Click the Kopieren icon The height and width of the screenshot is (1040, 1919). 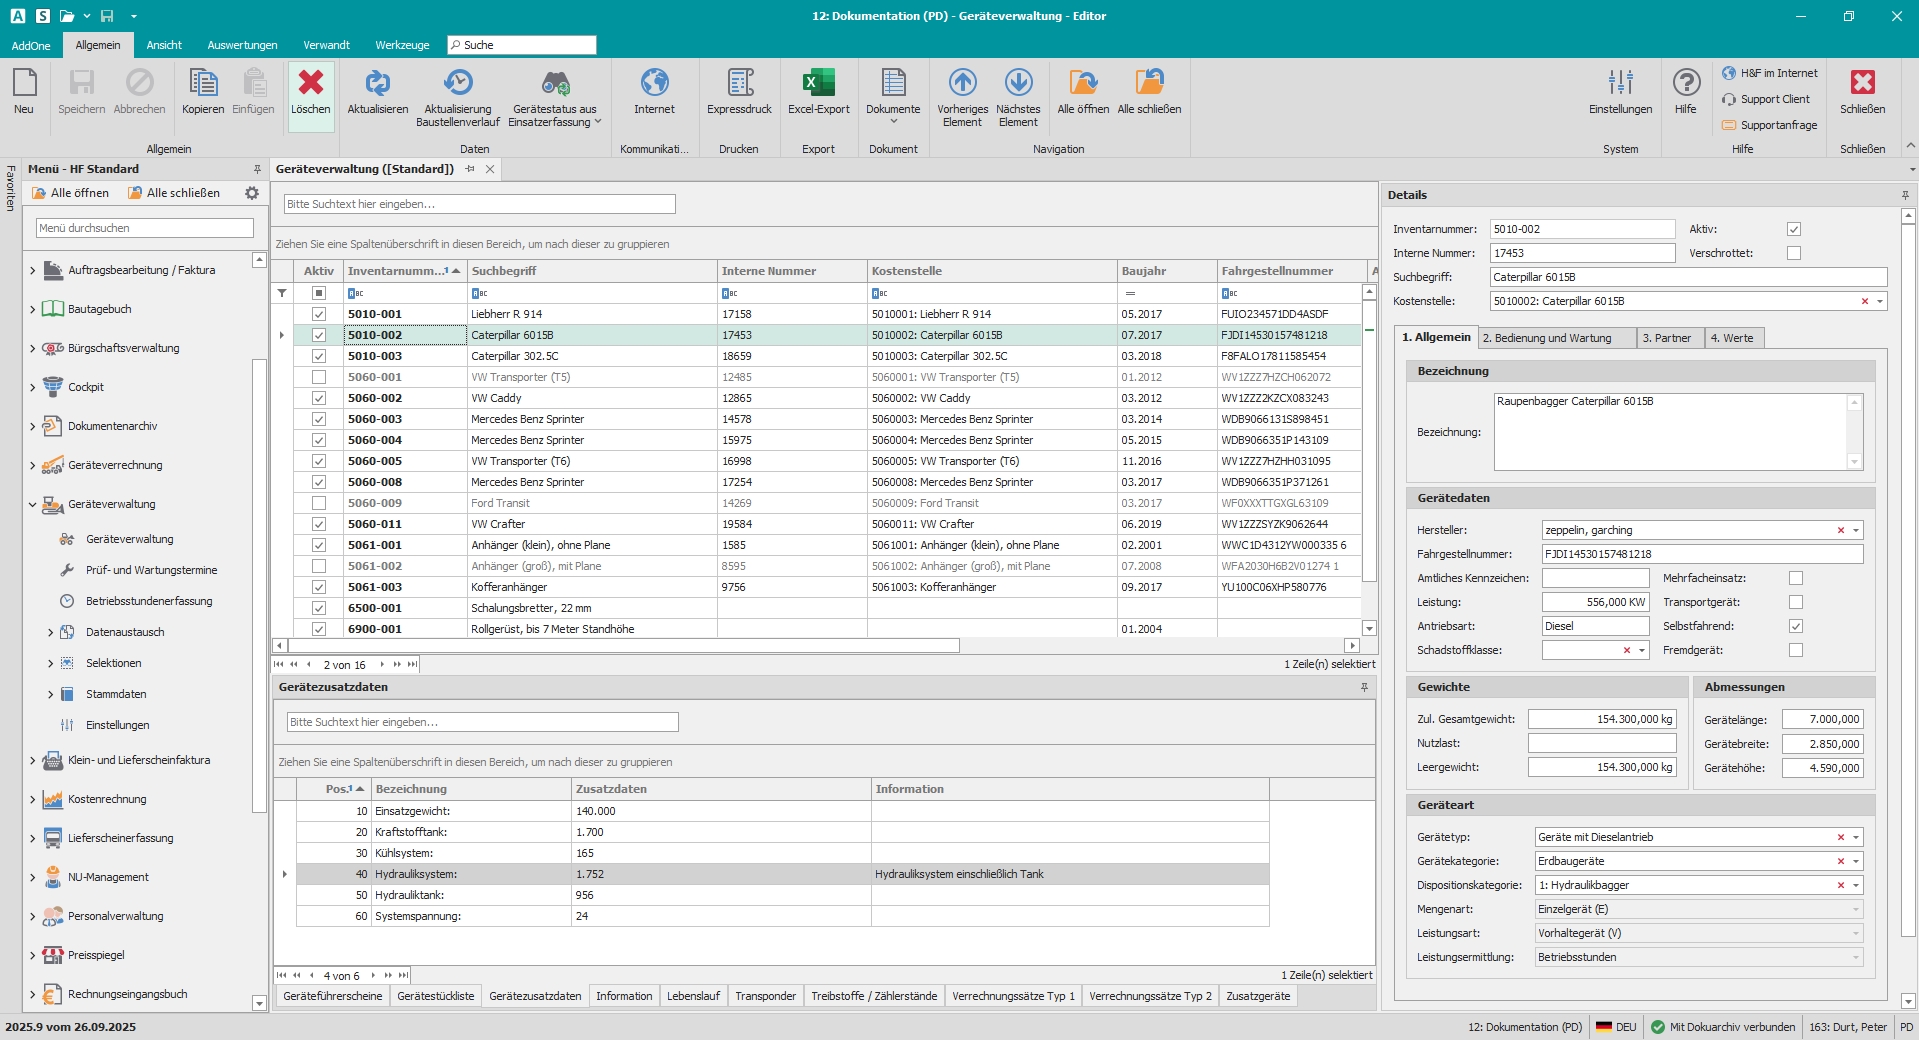click(203, 84)
